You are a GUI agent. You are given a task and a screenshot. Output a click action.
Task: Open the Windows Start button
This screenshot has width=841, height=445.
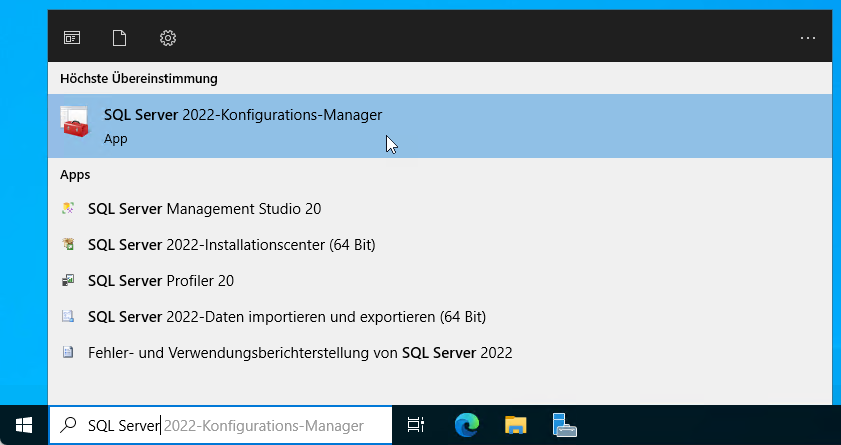coord(24,425)
